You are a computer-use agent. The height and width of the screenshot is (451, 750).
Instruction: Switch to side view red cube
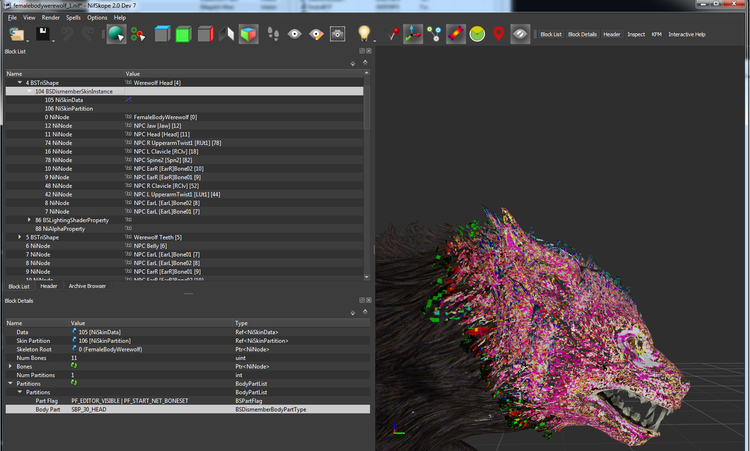205,34
